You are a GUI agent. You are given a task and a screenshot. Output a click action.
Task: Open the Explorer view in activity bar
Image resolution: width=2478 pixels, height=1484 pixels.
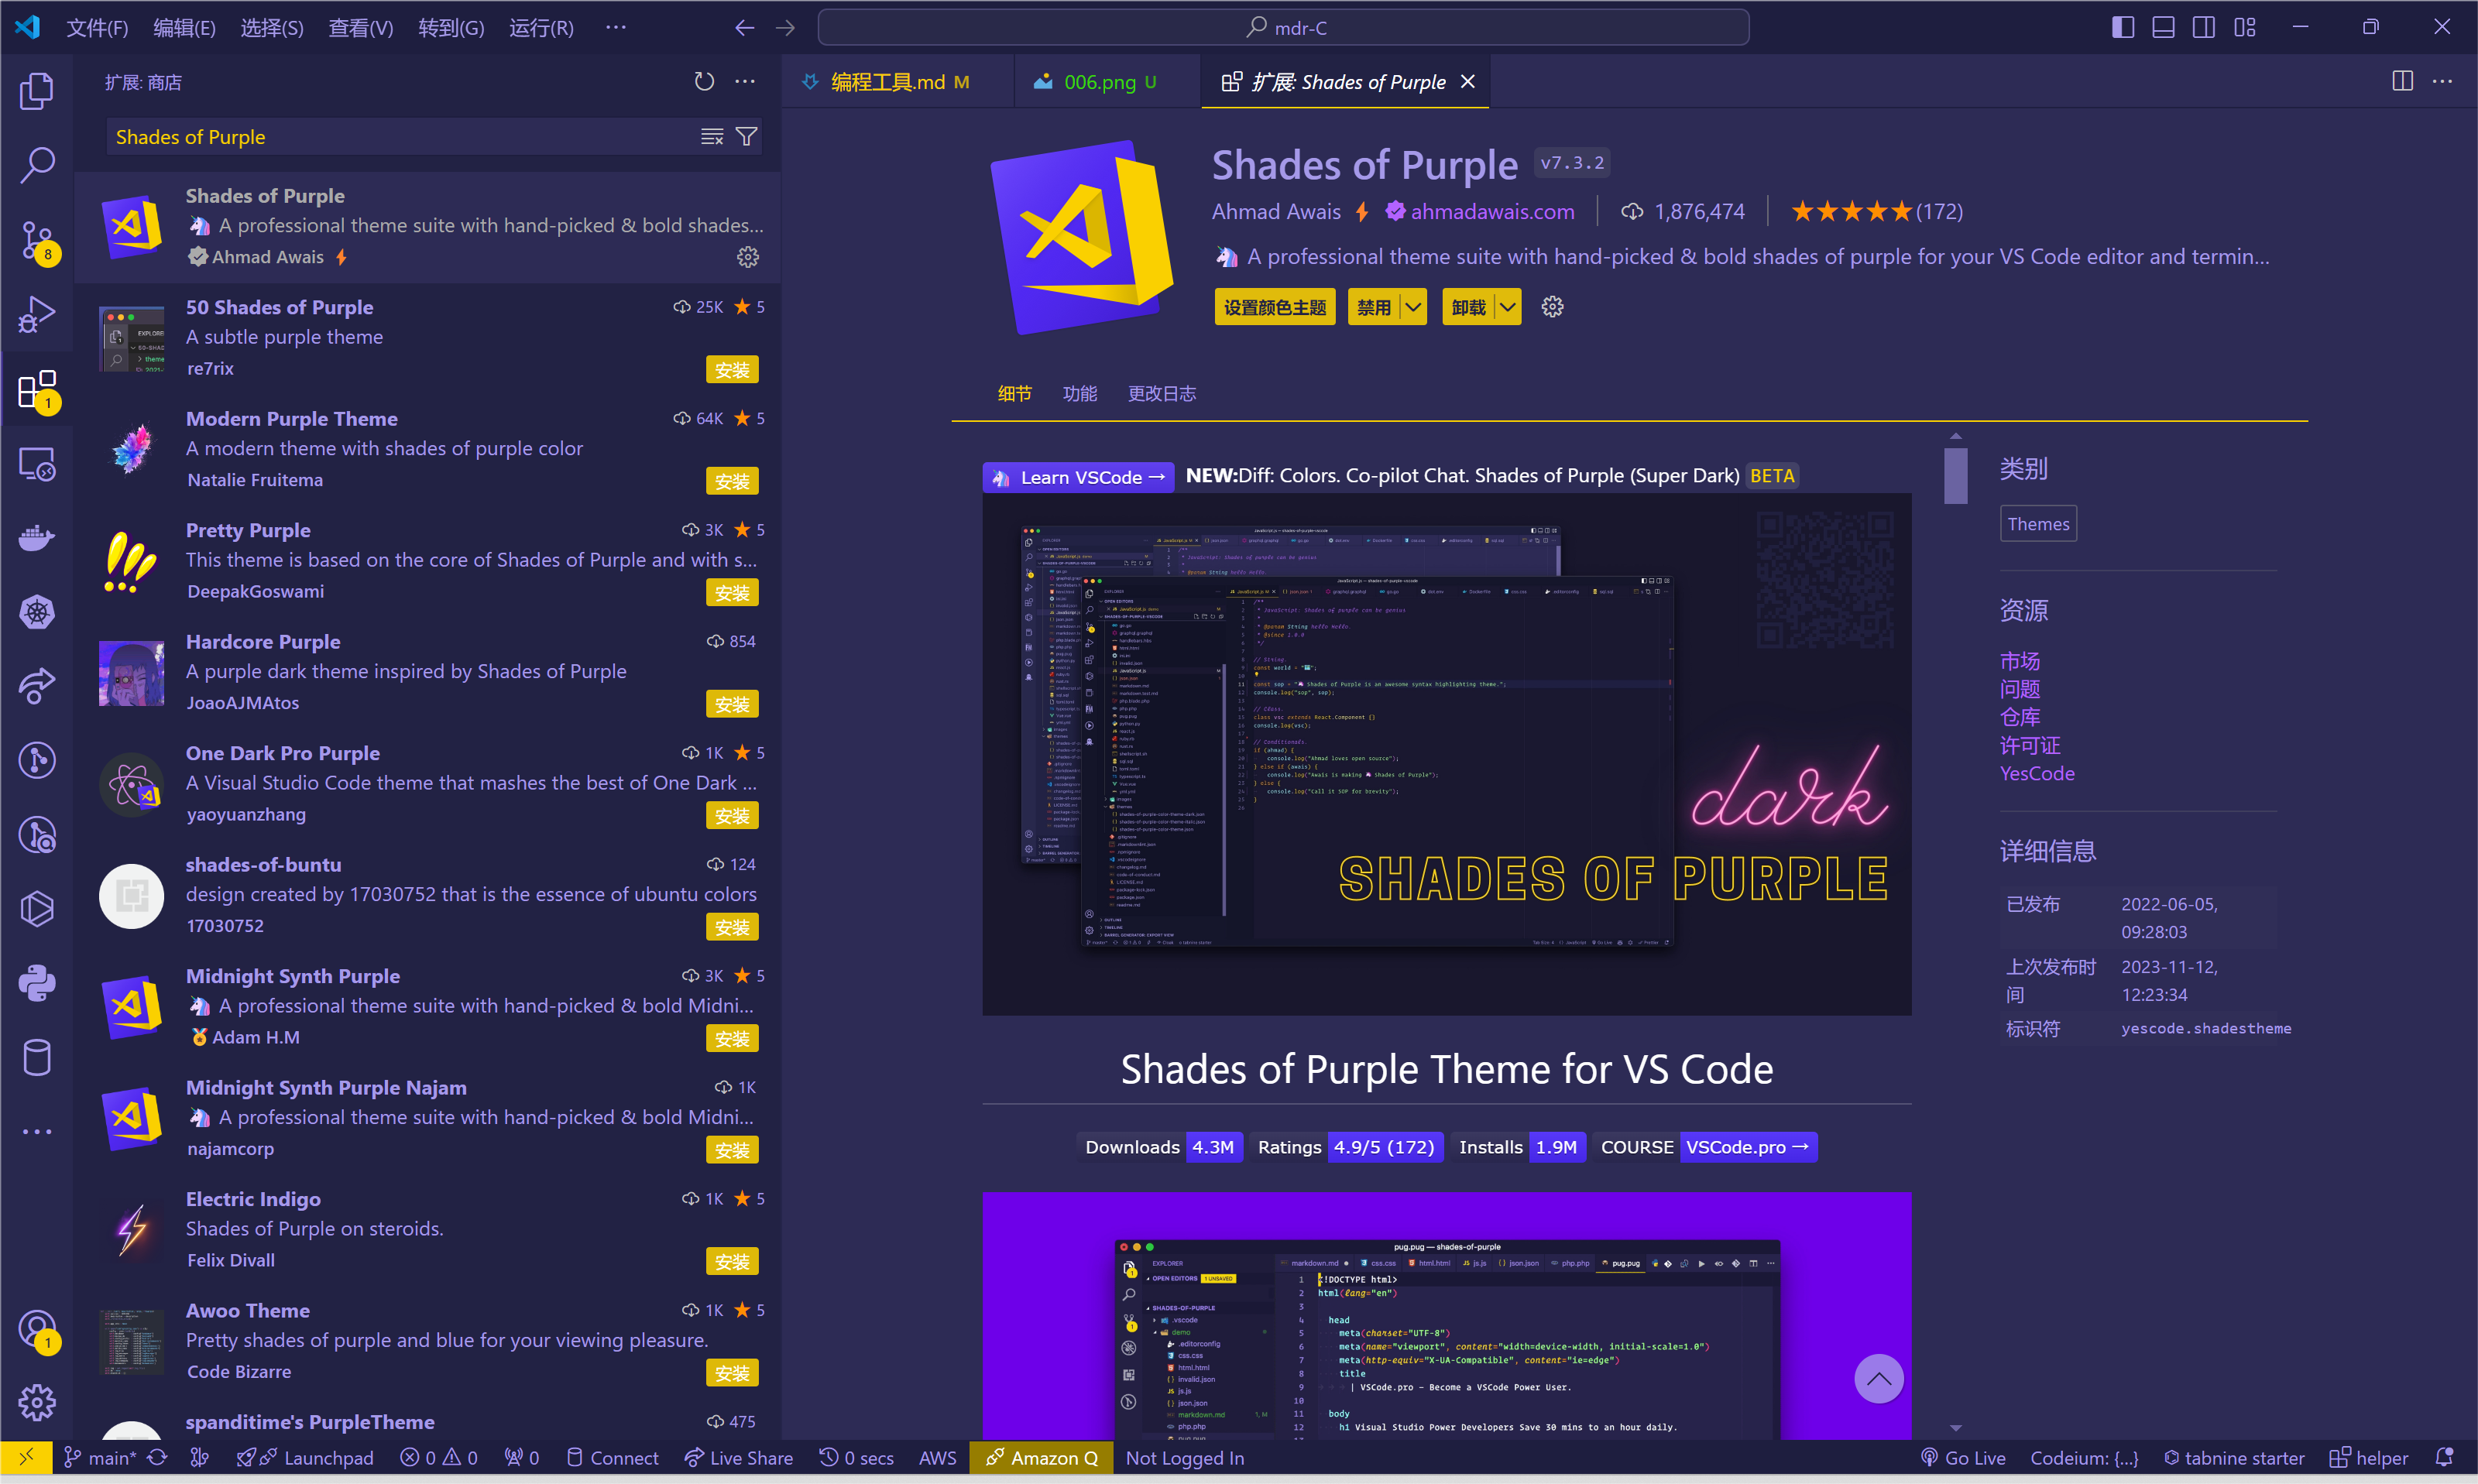[37, 91]
